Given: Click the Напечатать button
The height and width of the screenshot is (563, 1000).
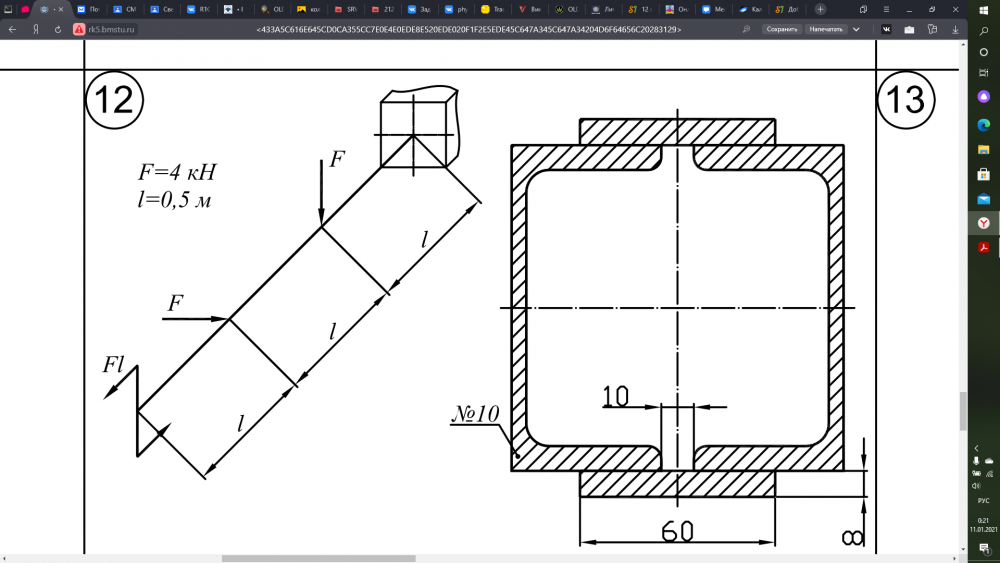Looking at the screenshot, I should pyautogui.click(x=826, y=29).
